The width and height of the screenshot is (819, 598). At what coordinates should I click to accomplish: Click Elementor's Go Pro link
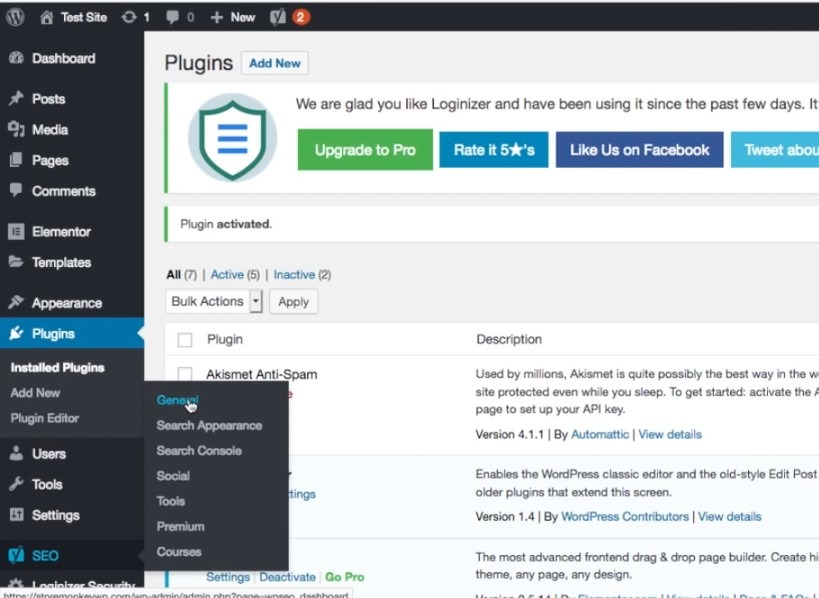tap(345, 577)
